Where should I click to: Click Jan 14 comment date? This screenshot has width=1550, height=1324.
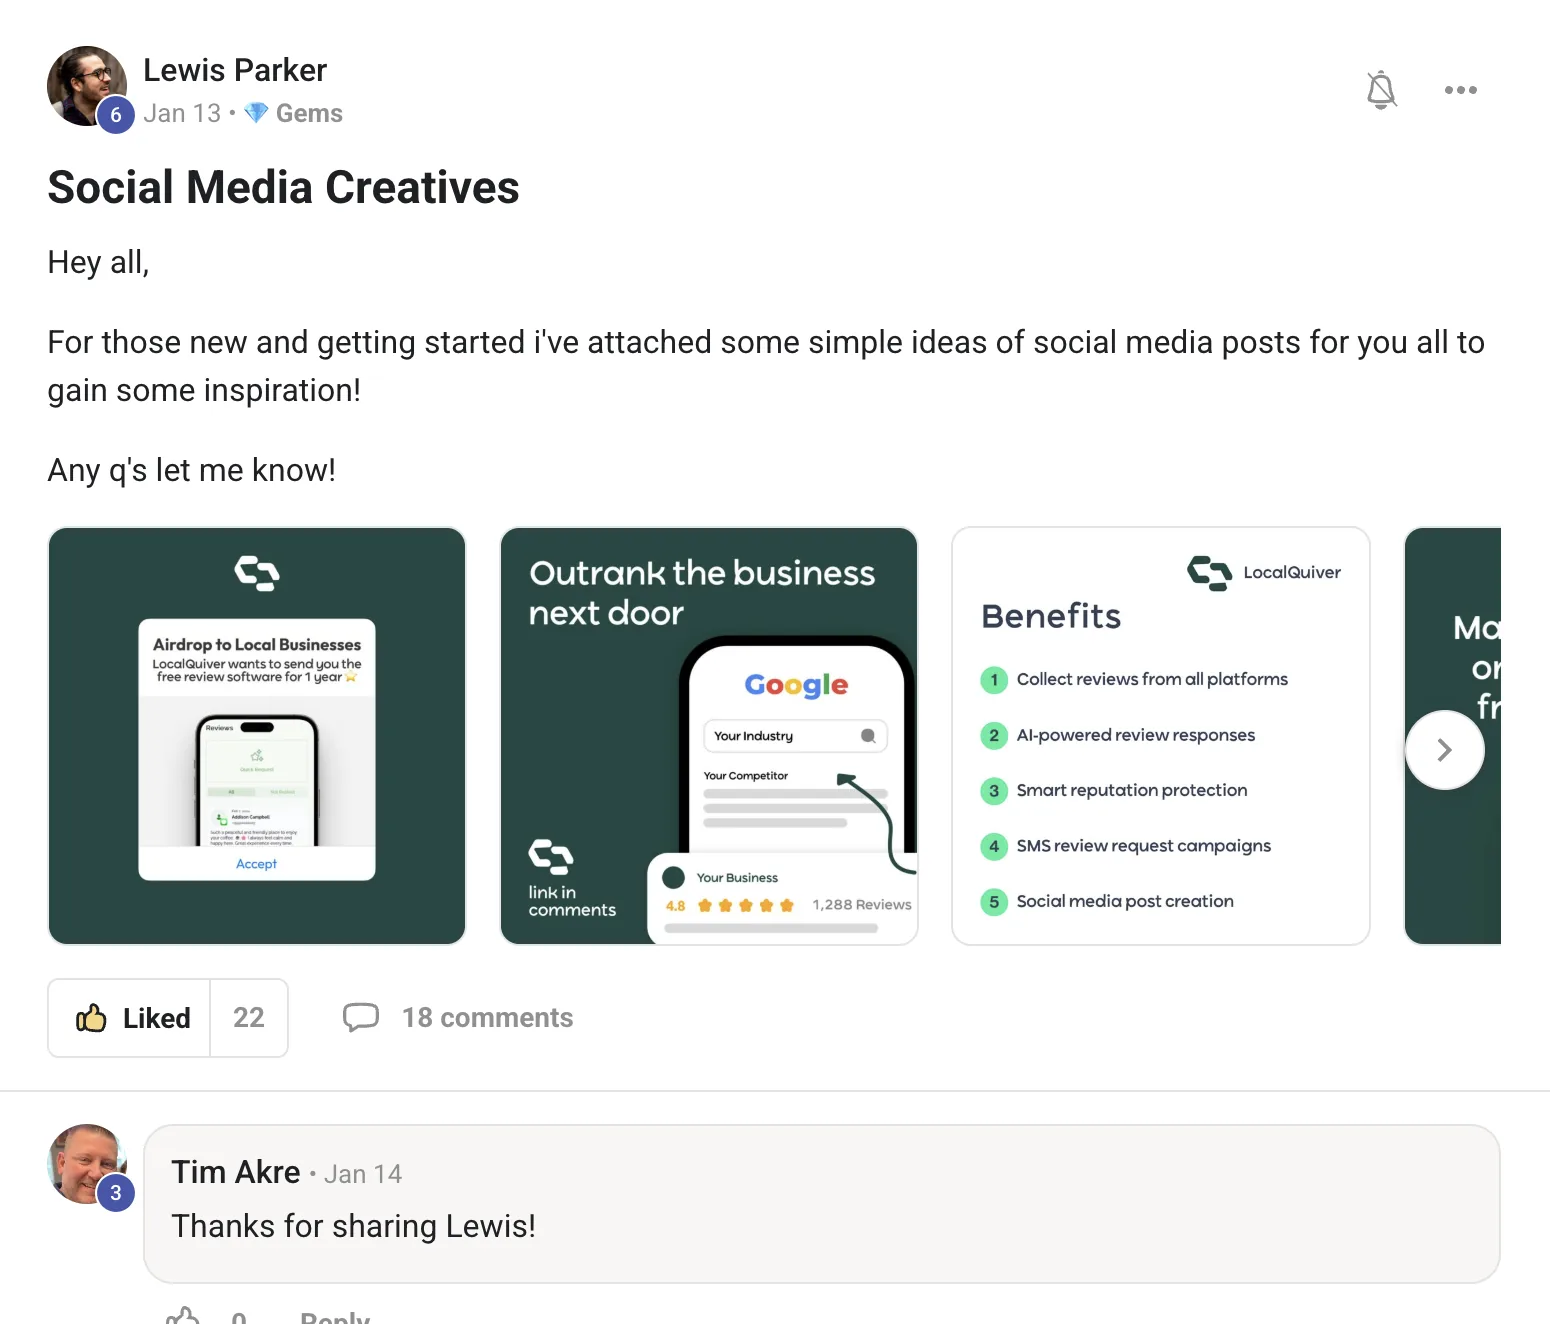click(363, 1174)
